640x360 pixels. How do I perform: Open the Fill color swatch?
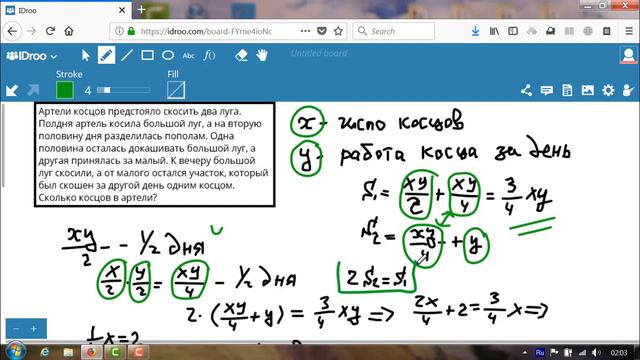176,90
